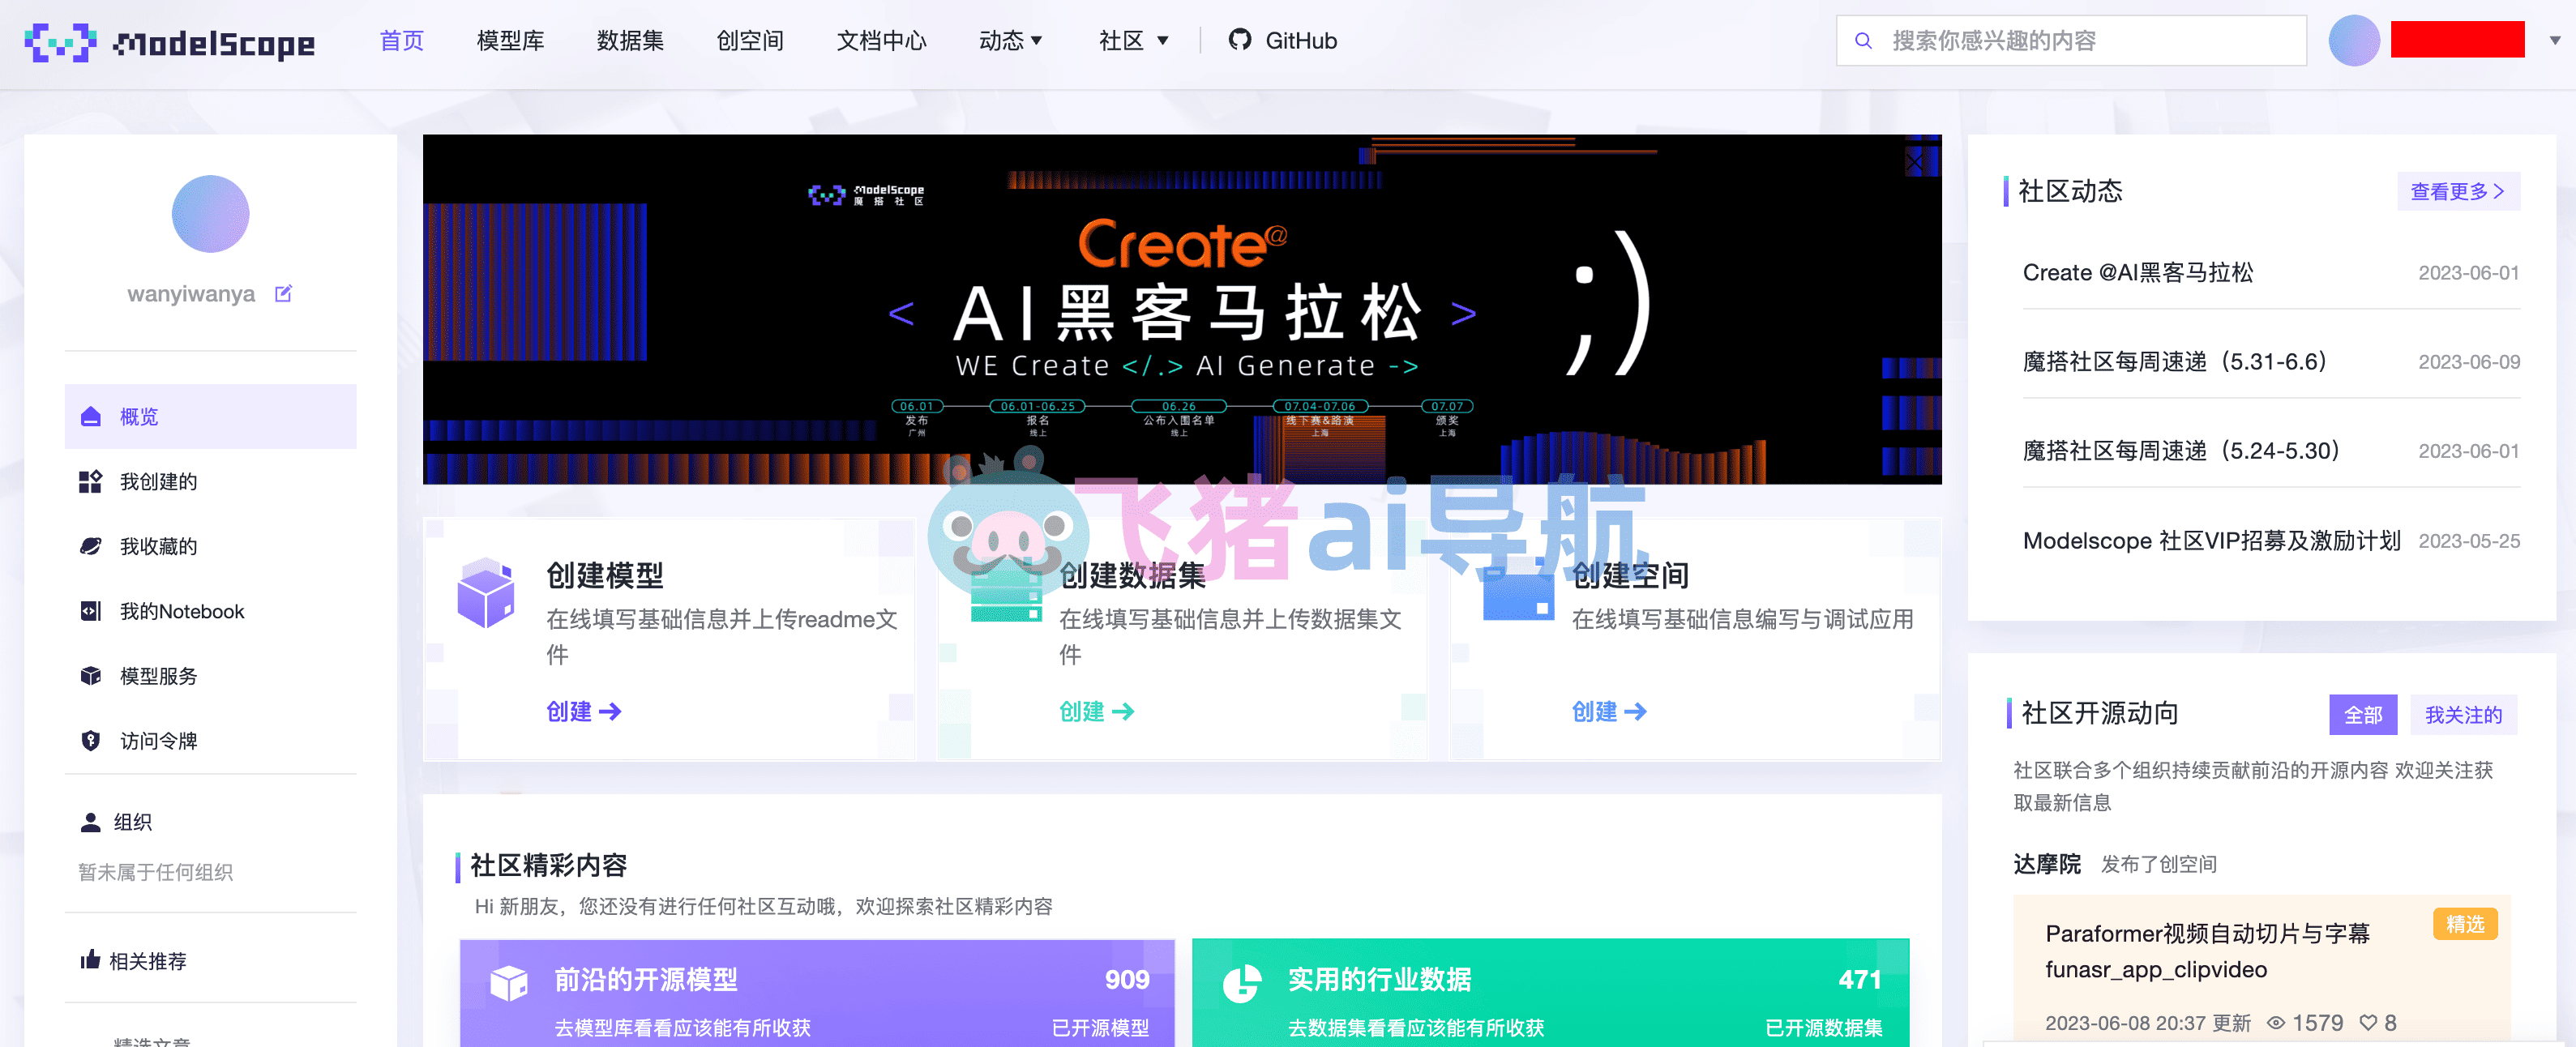Click the 精选 badge on Paraformer card
The height and width of the screenshot is (1047, 2576).
point(2465,923)
